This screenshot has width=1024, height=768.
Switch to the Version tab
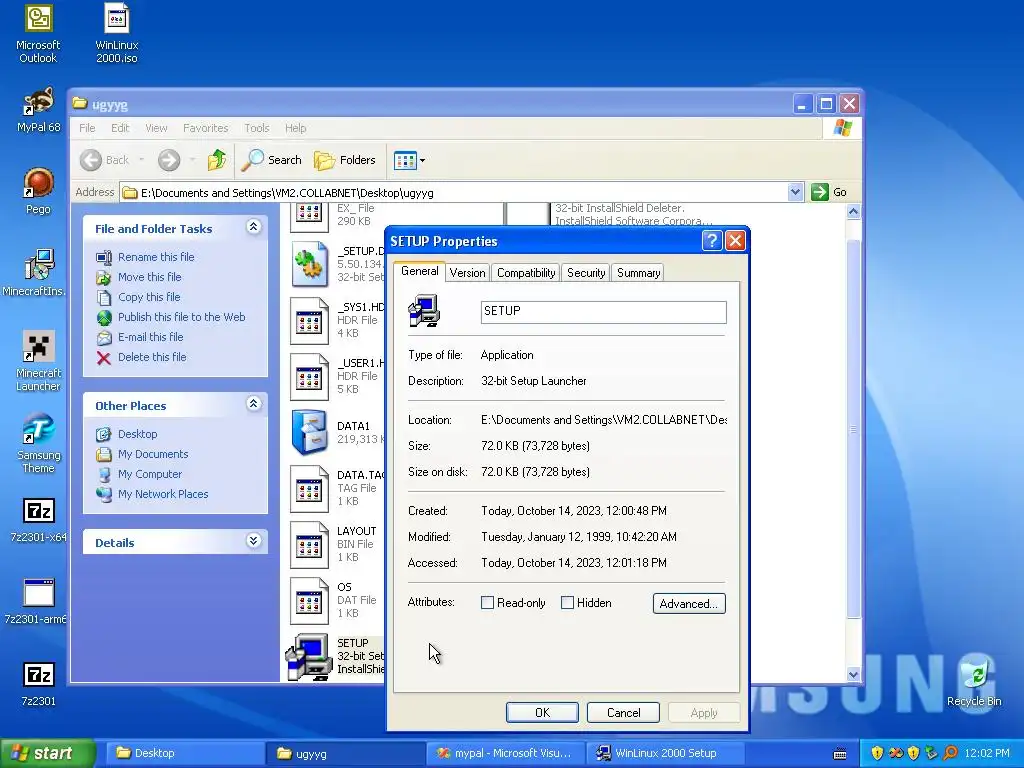[468, 273]
